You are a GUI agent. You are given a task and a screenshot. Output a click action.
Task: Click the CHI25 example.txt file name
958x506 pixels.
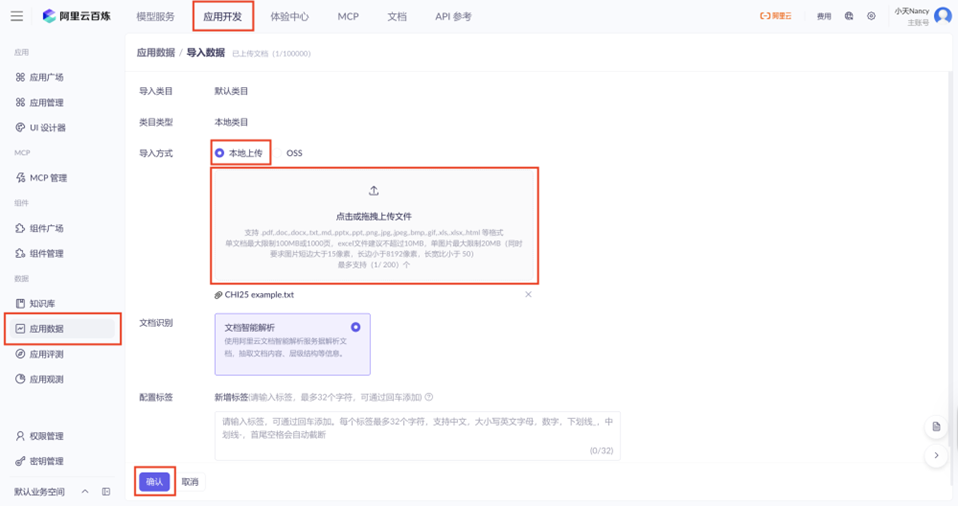tap(259, 295)
